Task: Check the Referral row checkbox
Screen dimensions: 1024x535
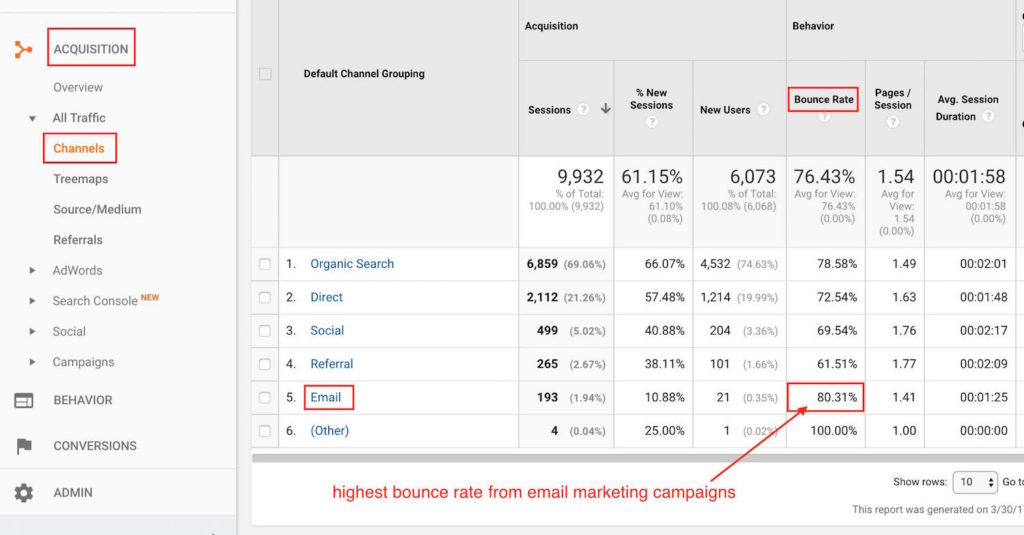Action: (264, 364)
